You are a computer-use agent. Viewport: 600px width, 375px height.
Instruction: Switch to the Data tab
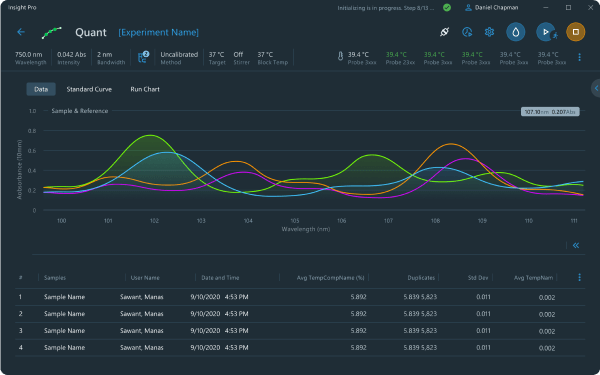click(x=41, y=89)
